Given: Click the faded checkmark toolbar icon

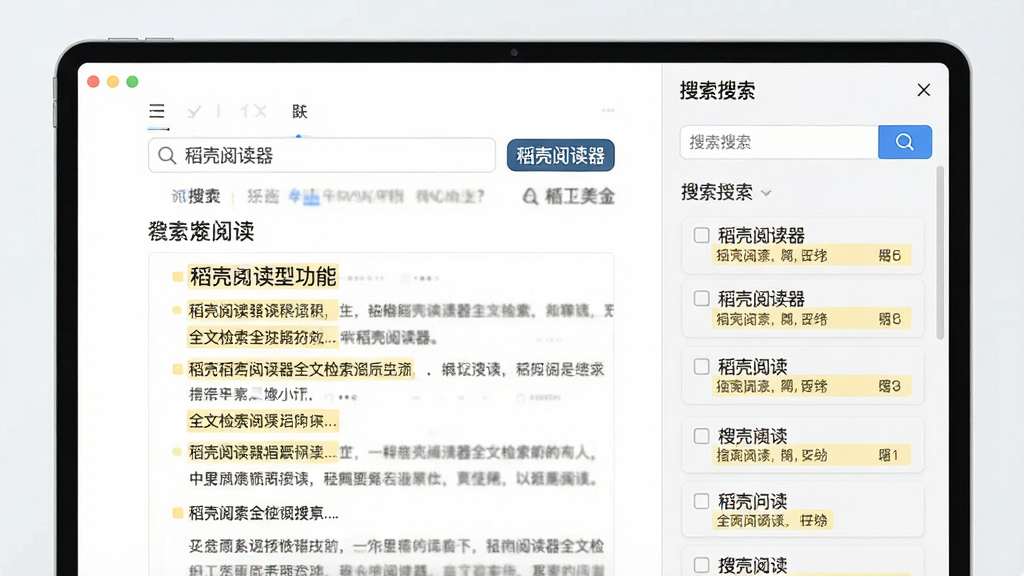Looking at the screenshot, I should [x=193, y=112].
